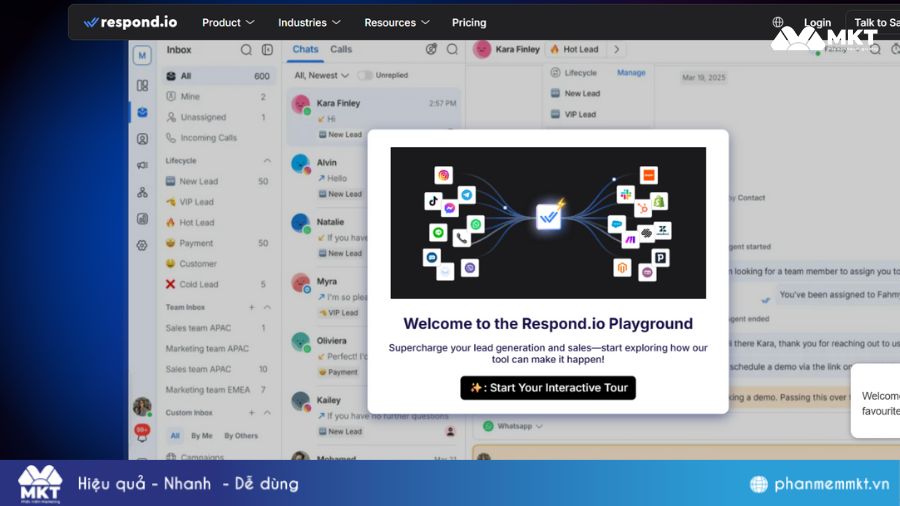Open the Product menu
900x506 pixels.
coord(228,22)
